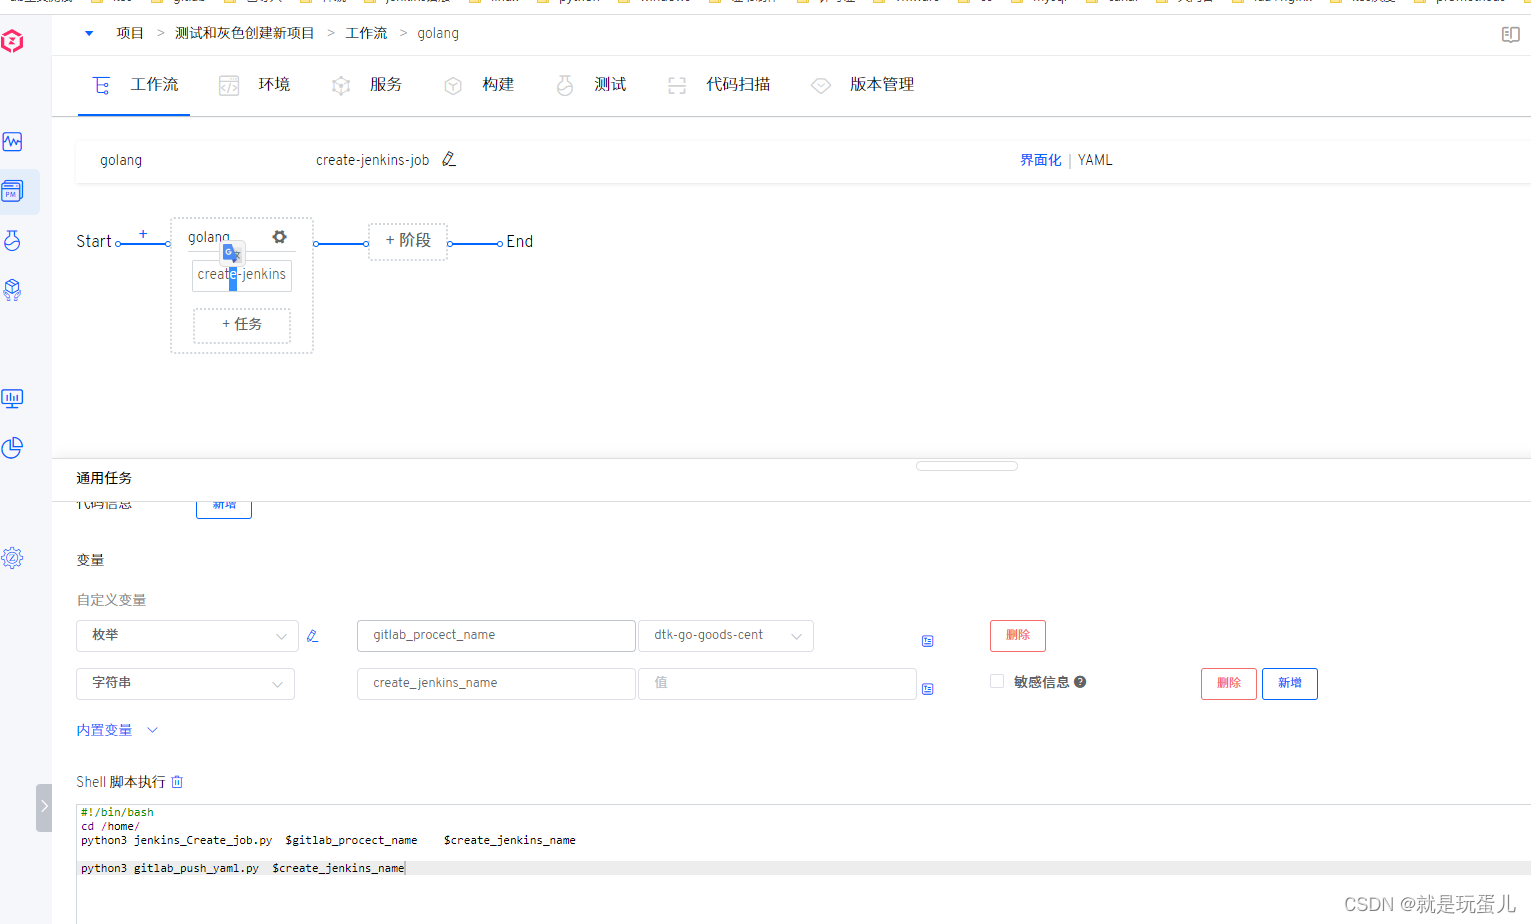Open the project dropdown triangle in breadcrumb

point(89,33)
